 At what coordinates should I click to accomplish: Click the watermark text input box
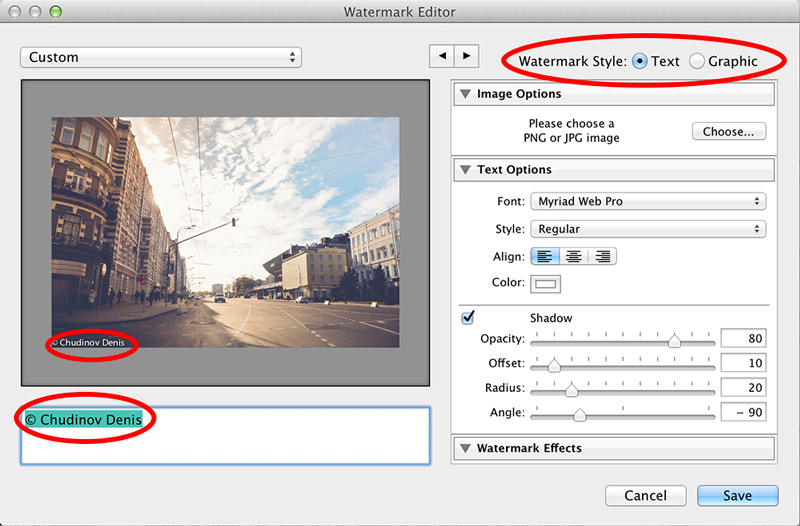pos(225,436)
